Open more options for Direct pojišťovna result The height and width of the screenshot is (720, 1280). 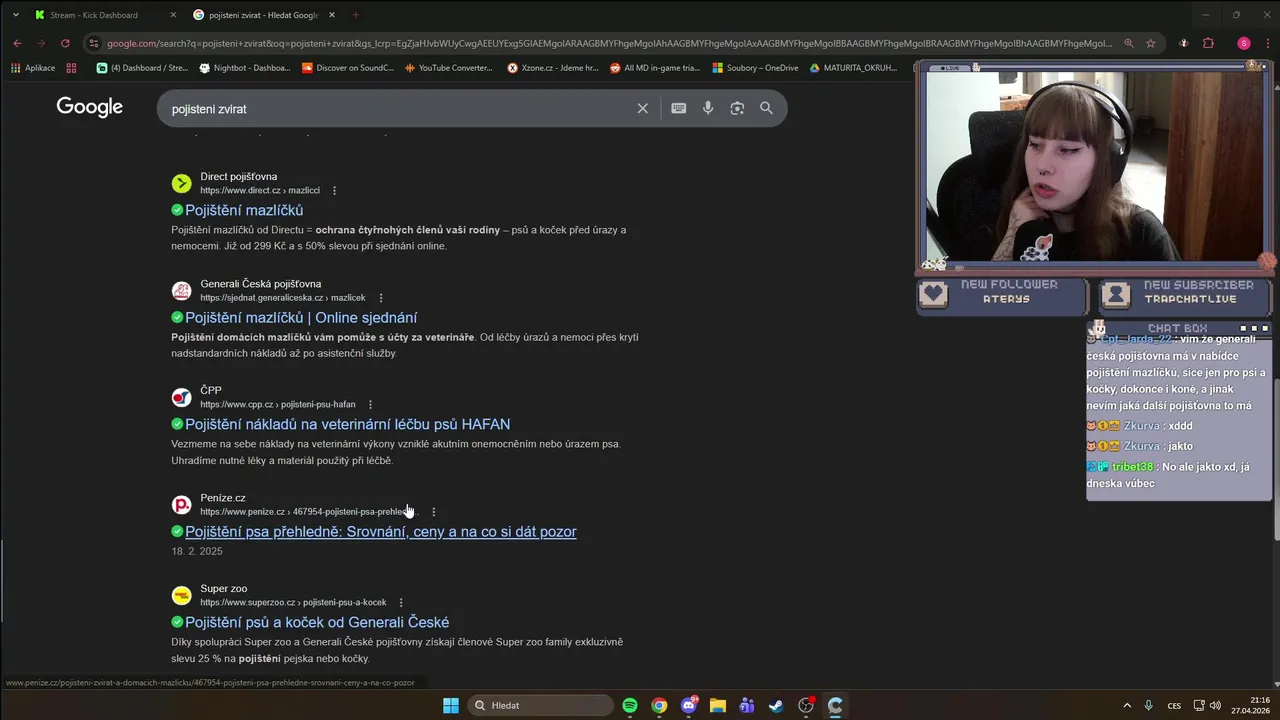tap(335, 190)
